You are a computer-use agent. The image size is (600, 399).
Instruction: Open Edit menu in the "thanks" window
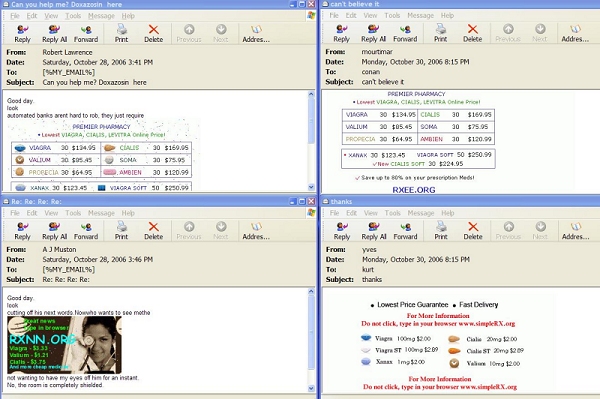351,213
